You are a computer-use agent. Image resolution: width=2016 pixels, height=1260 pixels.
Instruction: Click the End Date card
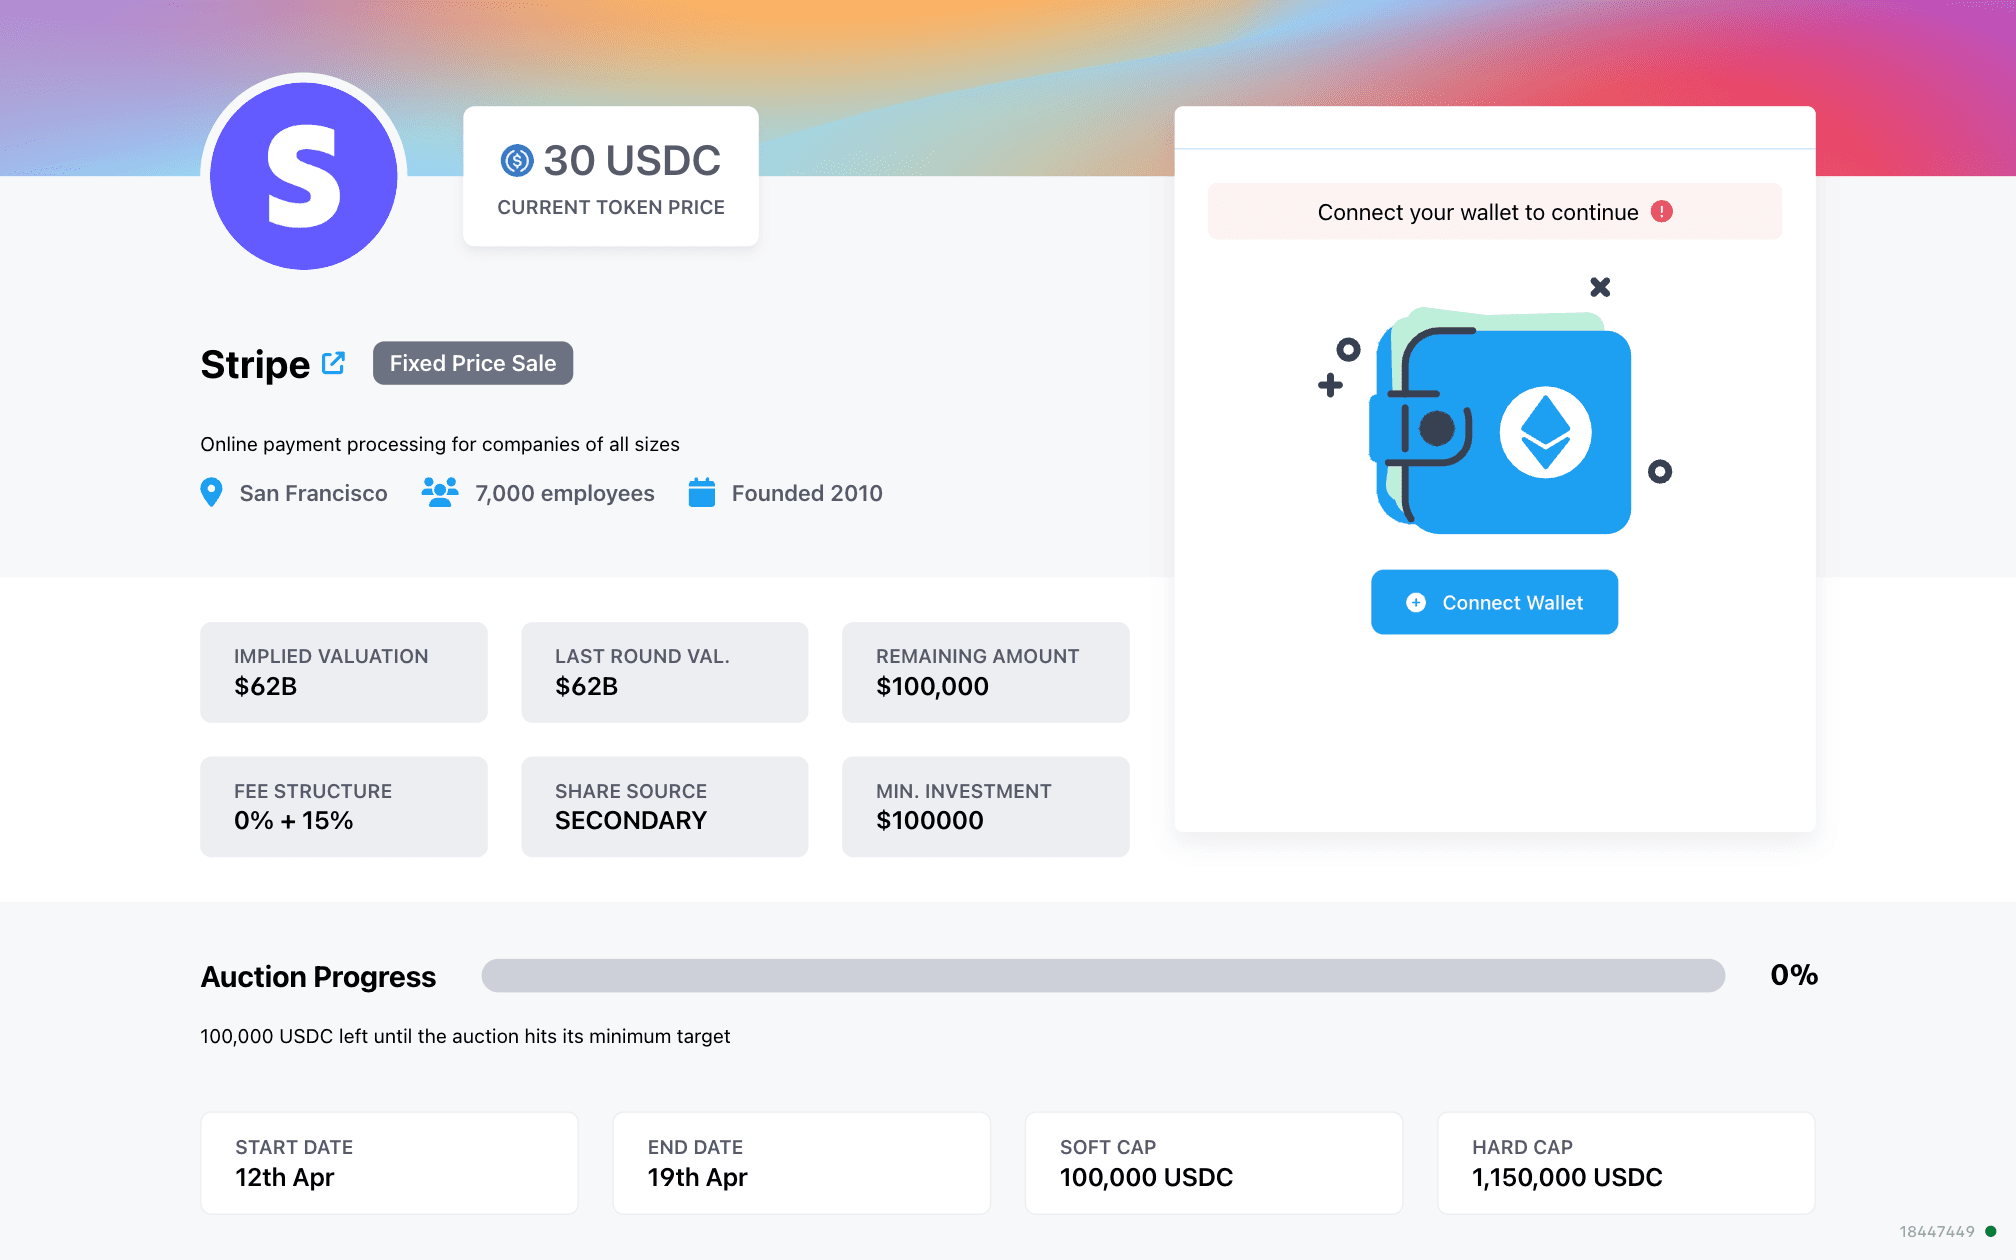pyautogui.click(x=801, y=1163)
